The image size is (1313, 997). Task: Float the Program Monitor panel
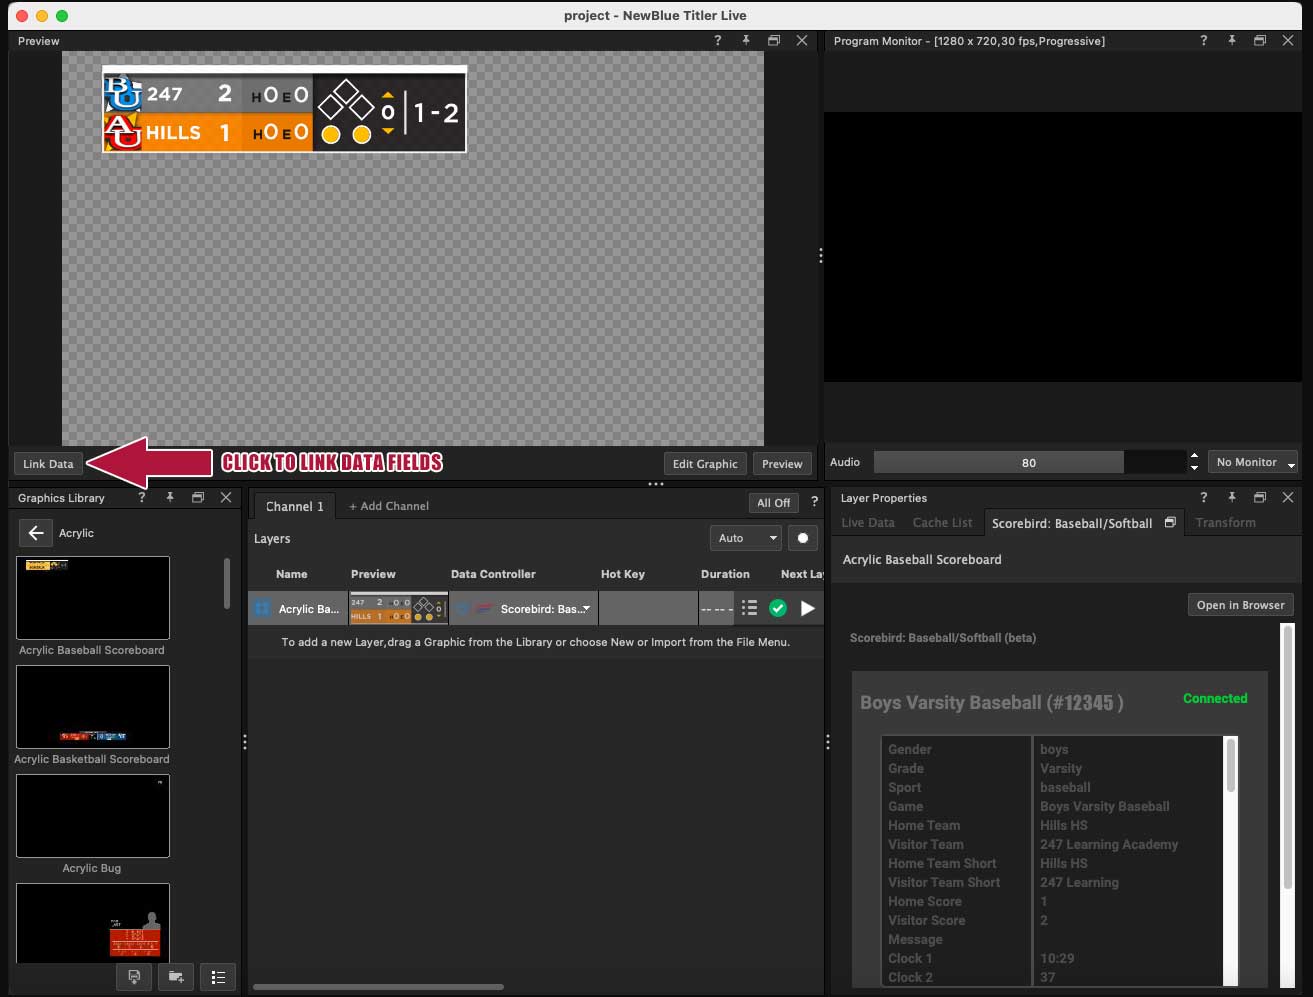click(x=1260, y=41)
